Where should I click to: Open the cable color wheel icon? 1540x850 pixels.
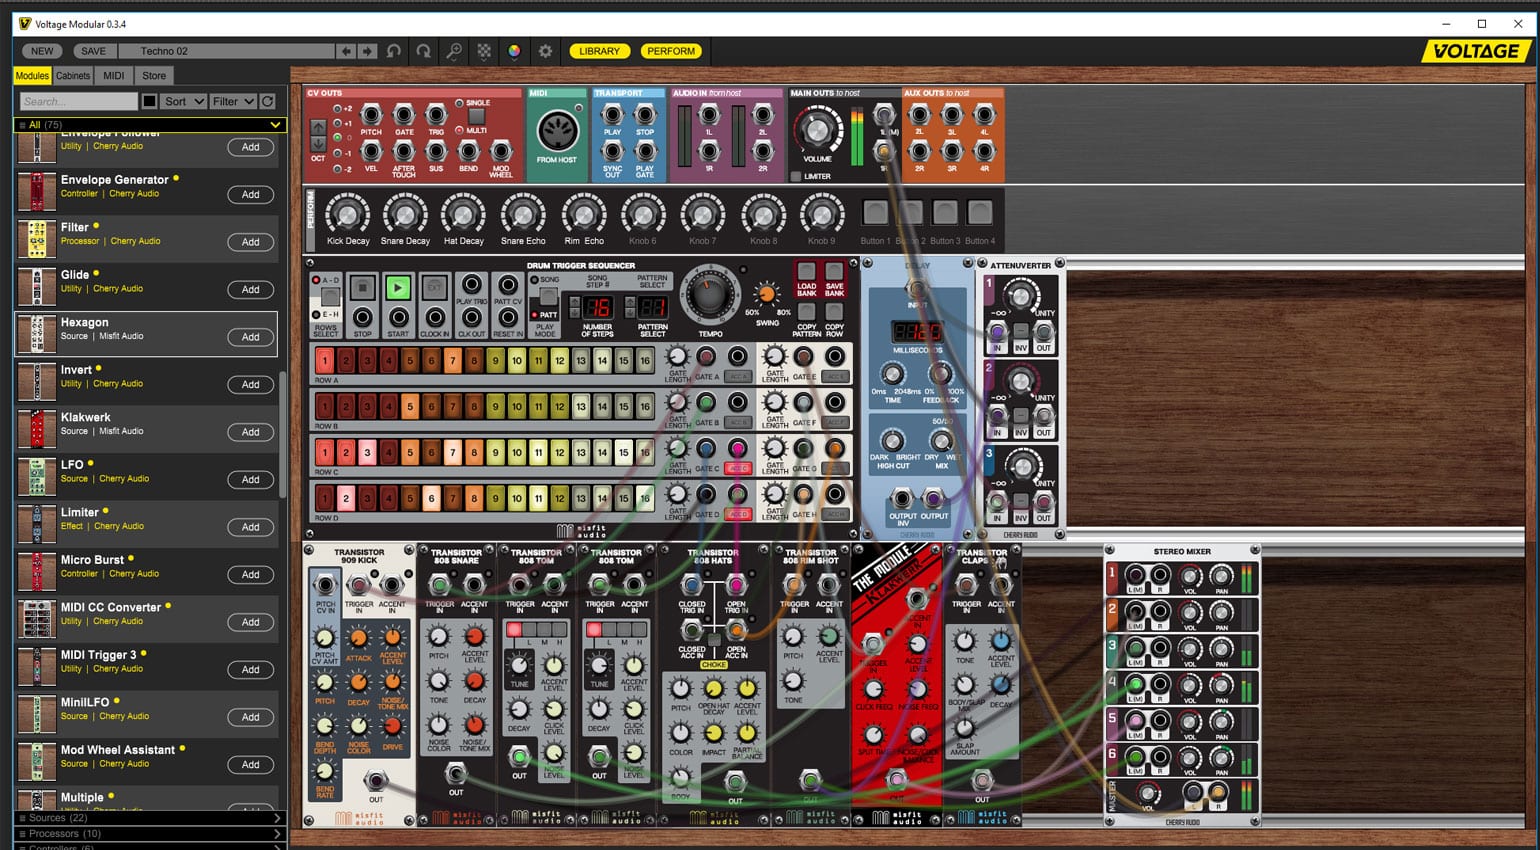point(514,51)
